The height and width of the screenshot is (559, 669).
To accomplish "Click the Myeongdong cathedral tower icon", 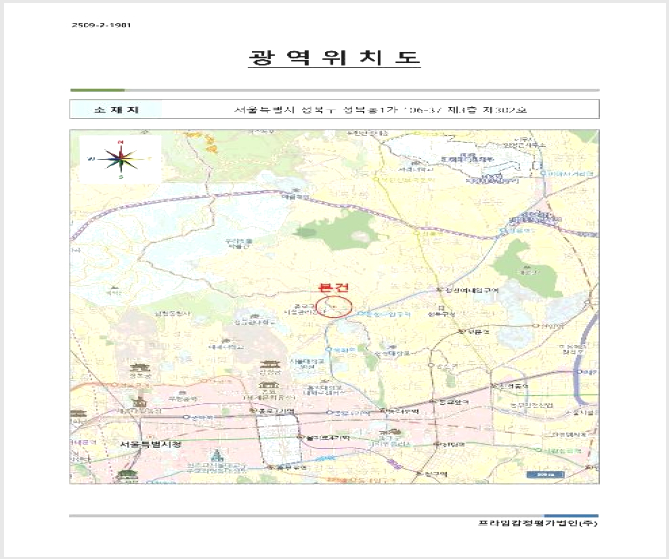I will point(218,456).
